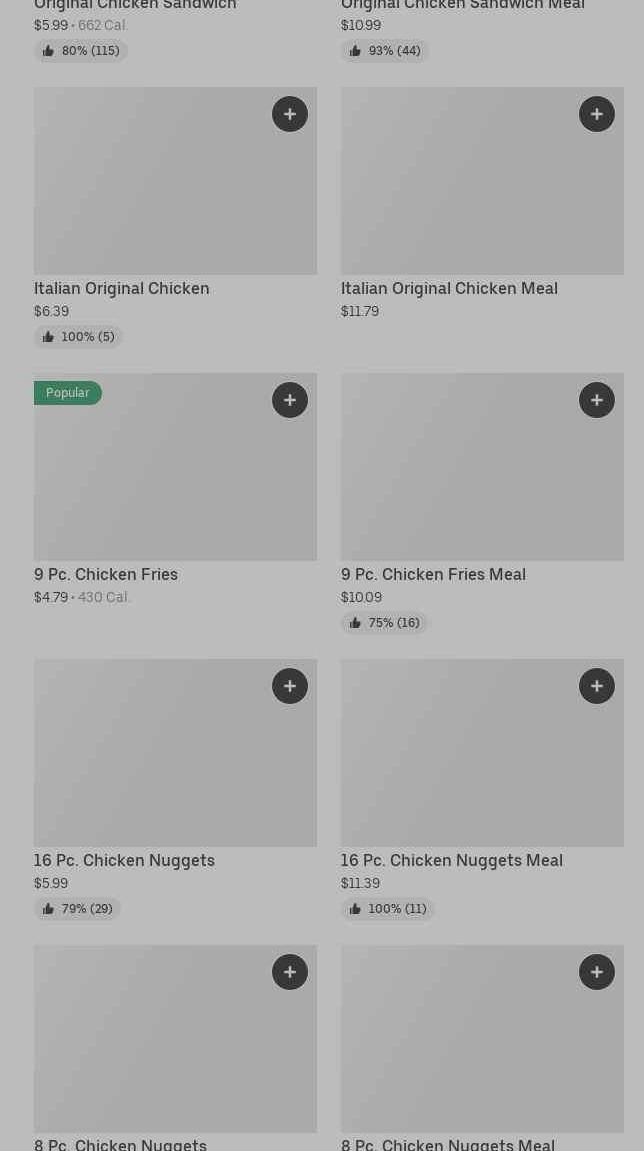Screen dimensions: 644x1151
Task: Click the 75% (16) rating badge
Action: point(384,623)
